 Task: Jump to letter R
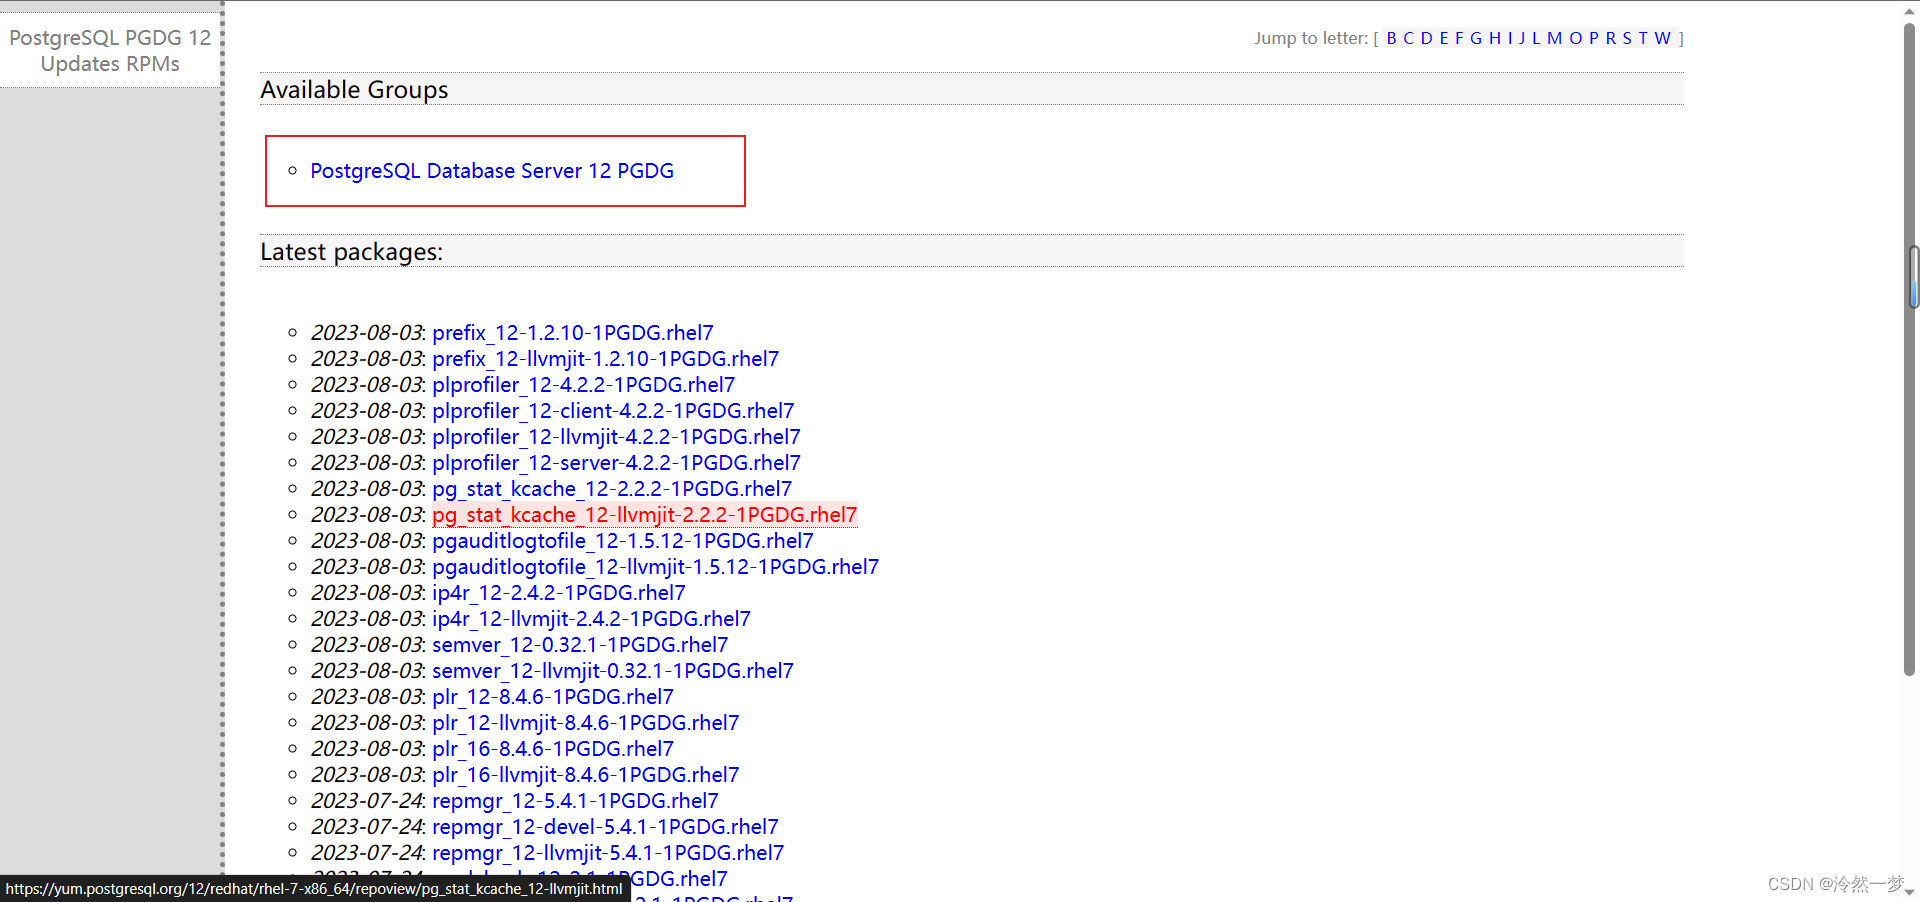tap(1611, 38)
